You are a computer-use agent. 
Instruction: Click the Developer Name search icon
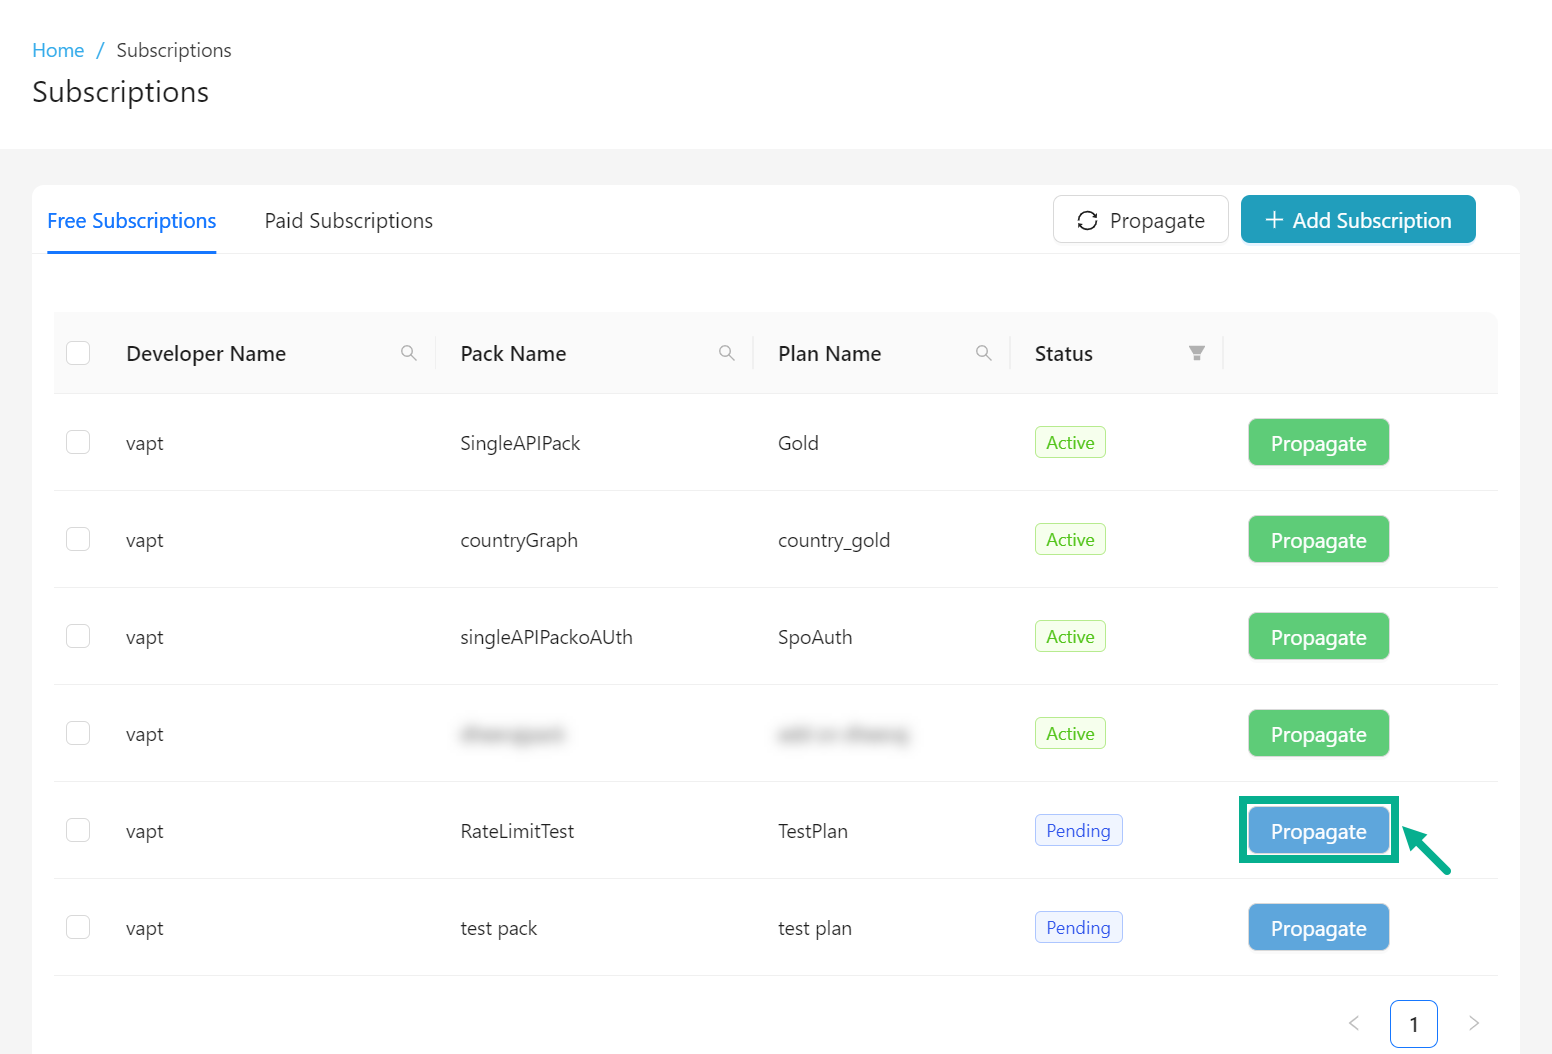click(x=408, y=353)
